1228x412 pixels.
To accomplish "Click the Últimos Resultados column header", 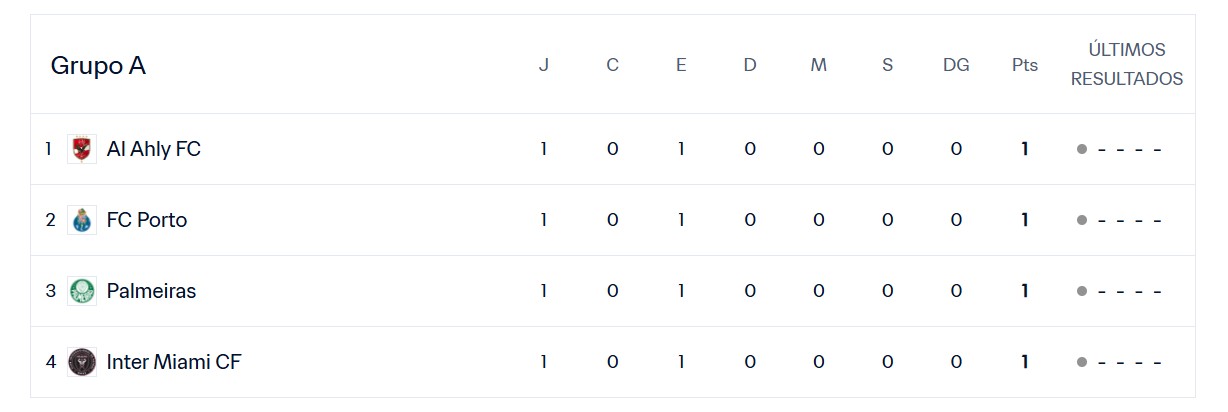I will pyautogui.click(x=1127, y=64).
